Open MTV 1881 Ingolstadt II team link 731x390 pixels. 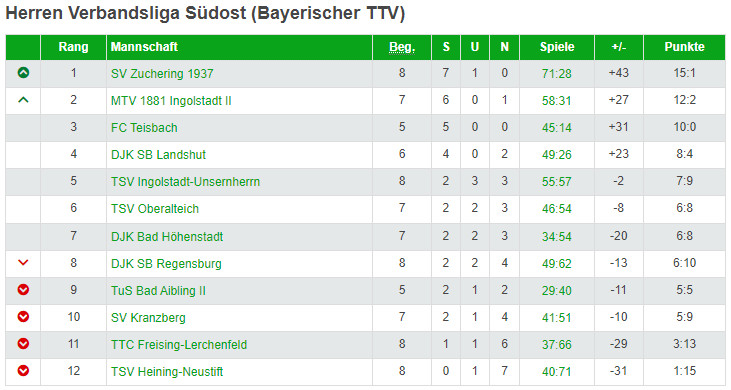171,101
